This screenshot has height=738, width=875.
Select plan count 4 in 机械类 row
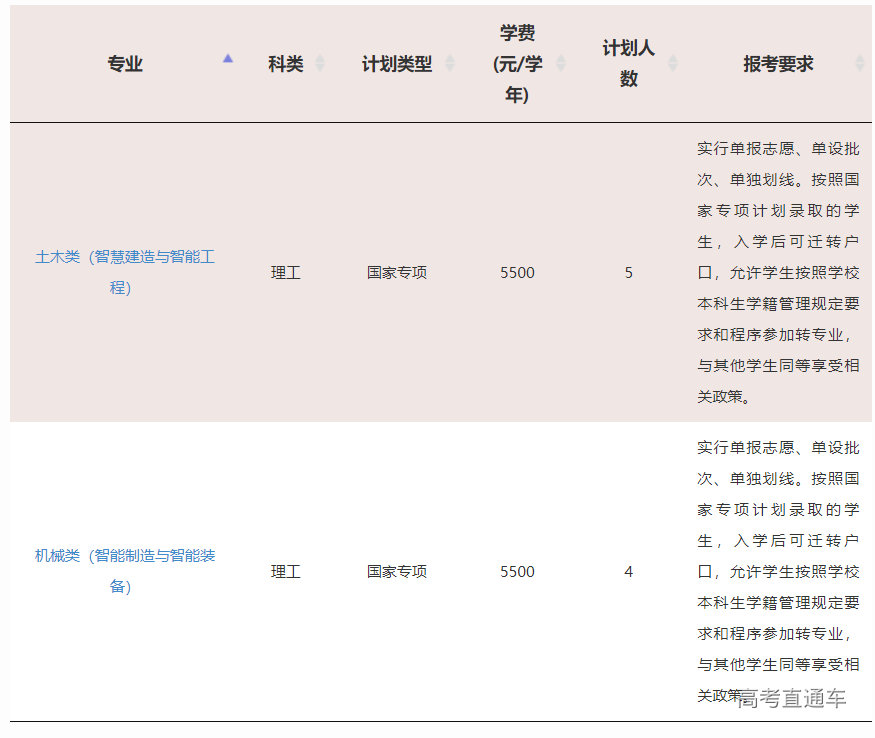click(x=628, y=572)
